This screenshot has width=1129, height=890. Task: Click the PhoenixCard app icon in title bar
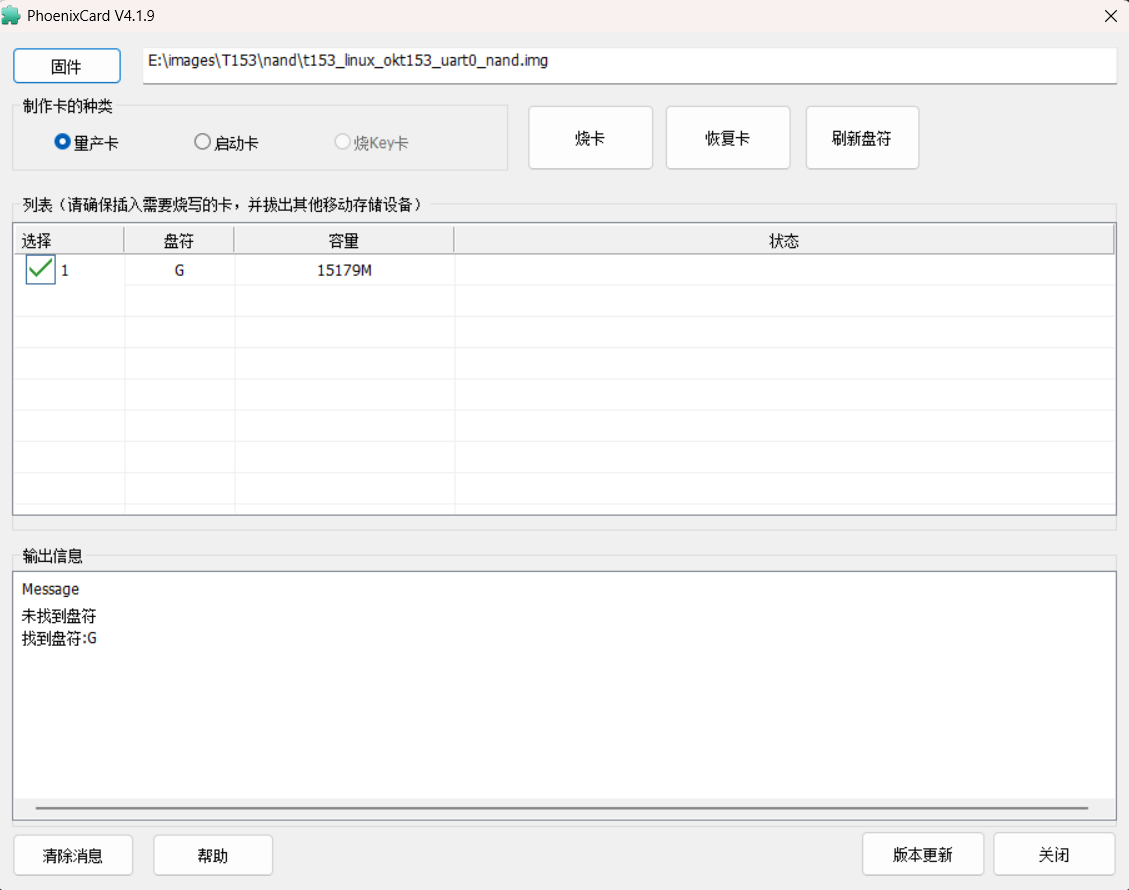[12, 16]
